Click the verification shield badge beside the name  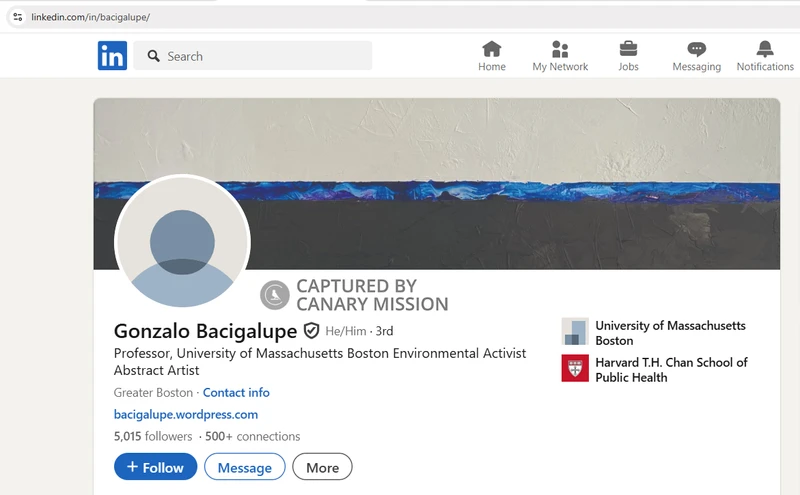311,331
